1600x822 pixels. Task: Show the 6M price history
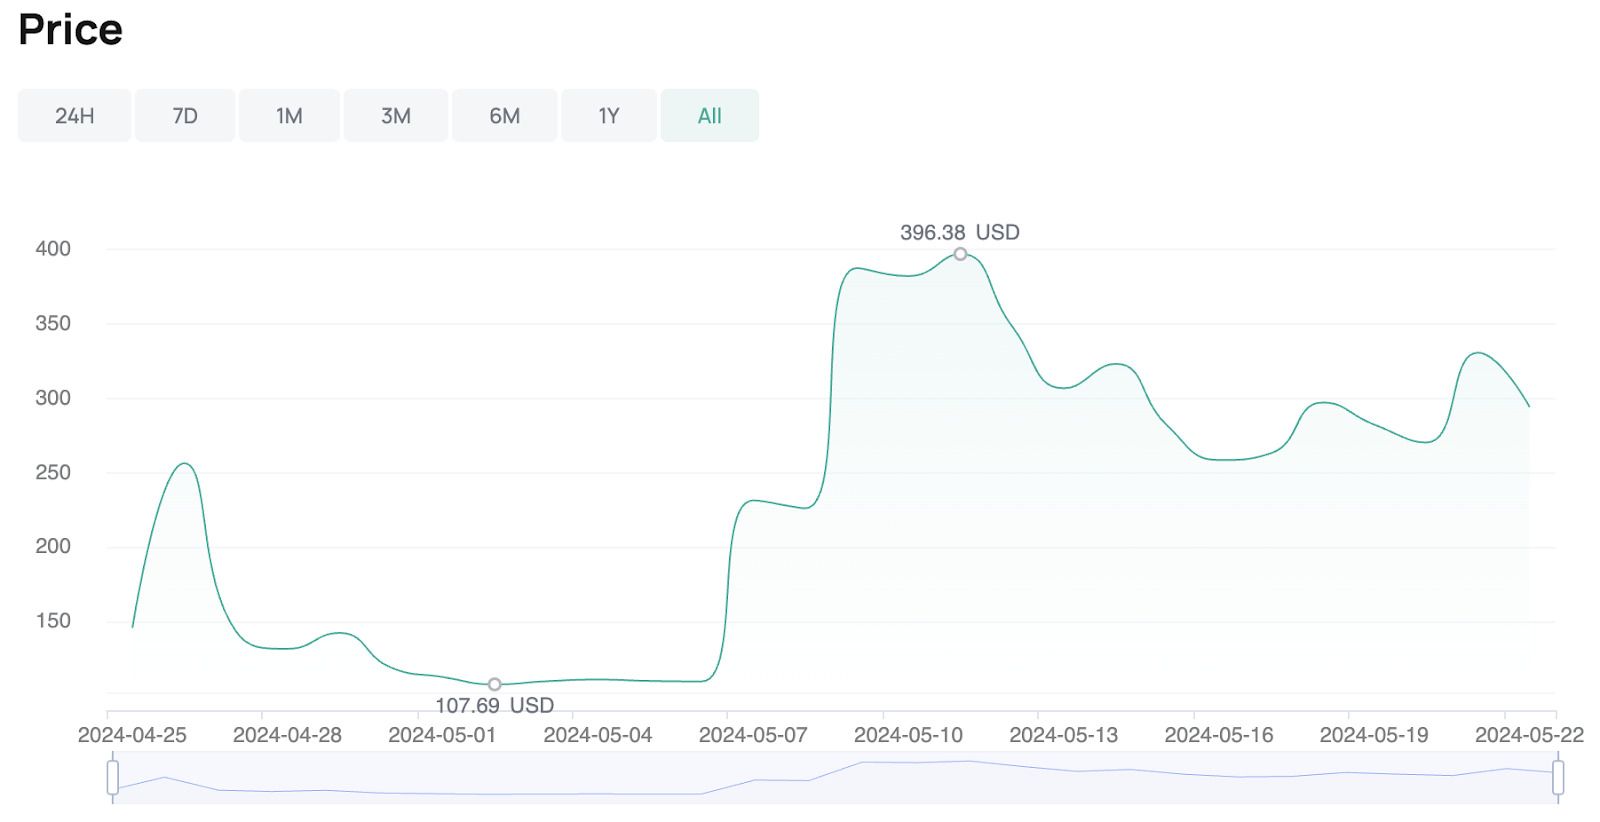[x=504, y=116]
